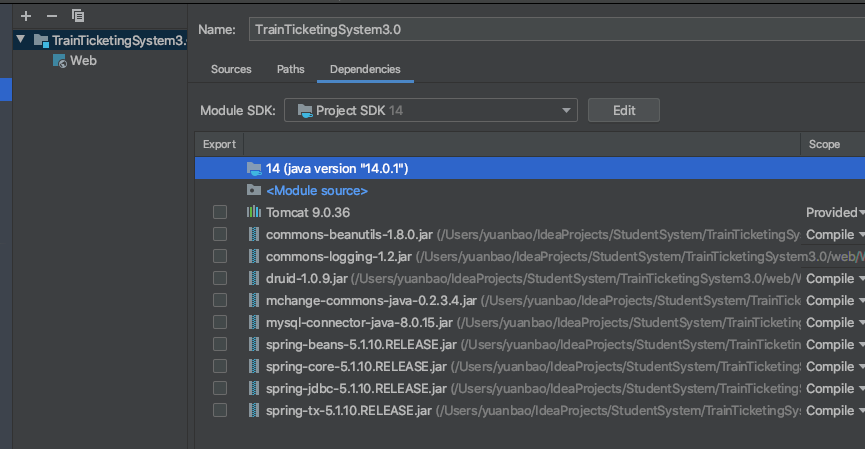Click the JDK 14 folder icon
Image resolution: width=865 pixels, height=449 pixels.
point(254,169)
